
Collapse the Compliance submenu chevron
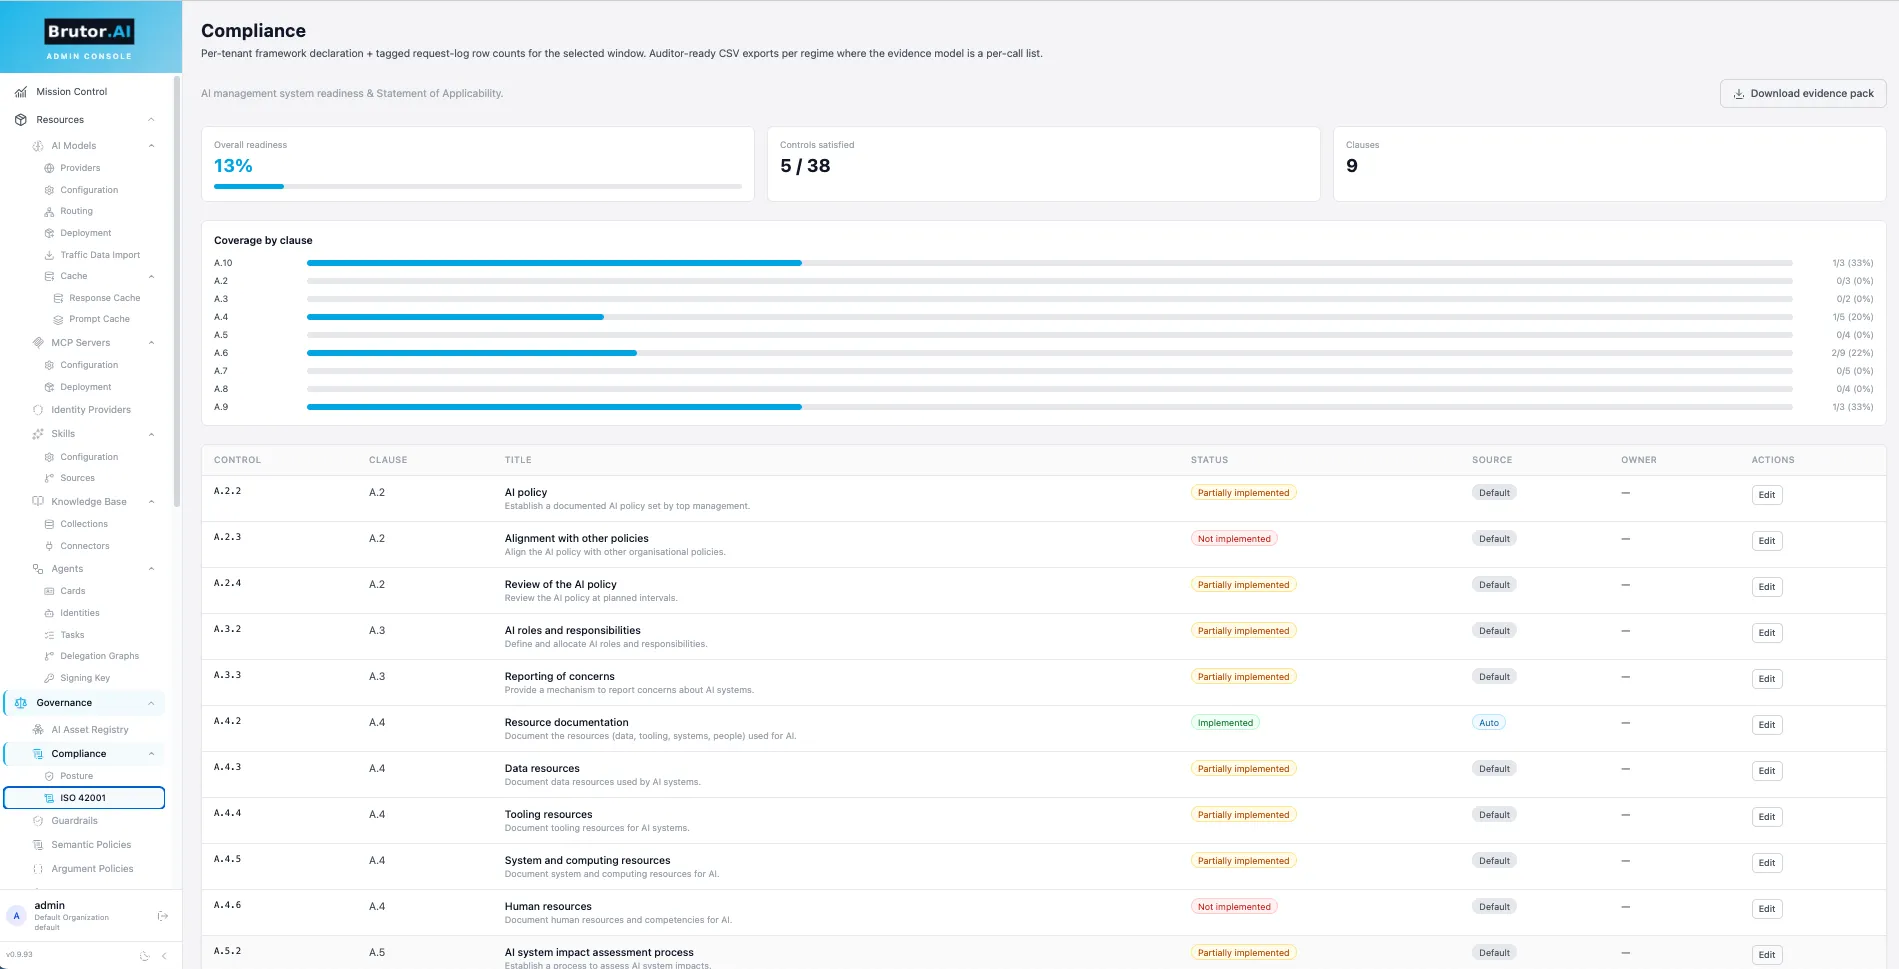click(x=151, y=754)
